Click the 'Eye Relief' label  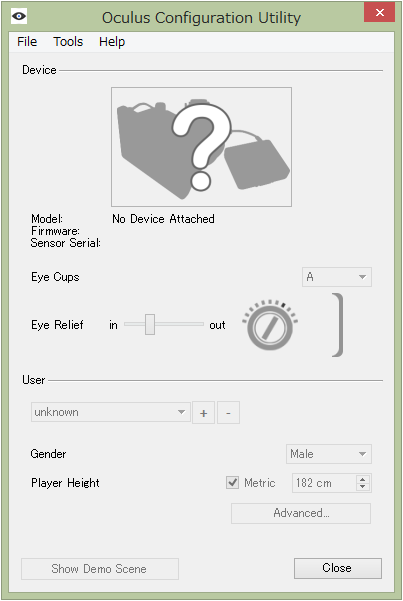57,325
